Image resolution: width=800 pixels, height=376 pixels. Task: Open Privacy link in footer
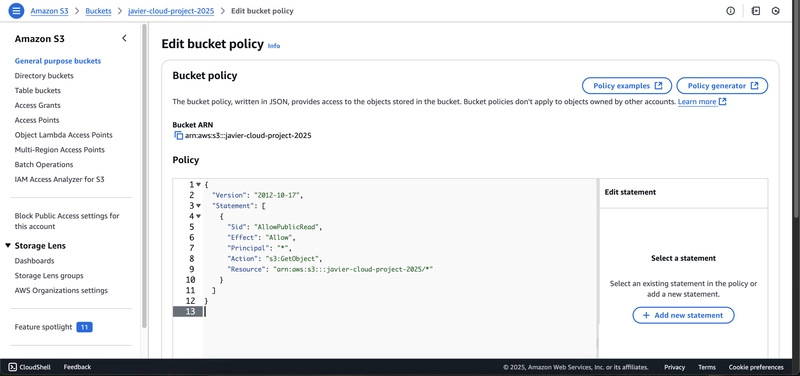point(674,367)
